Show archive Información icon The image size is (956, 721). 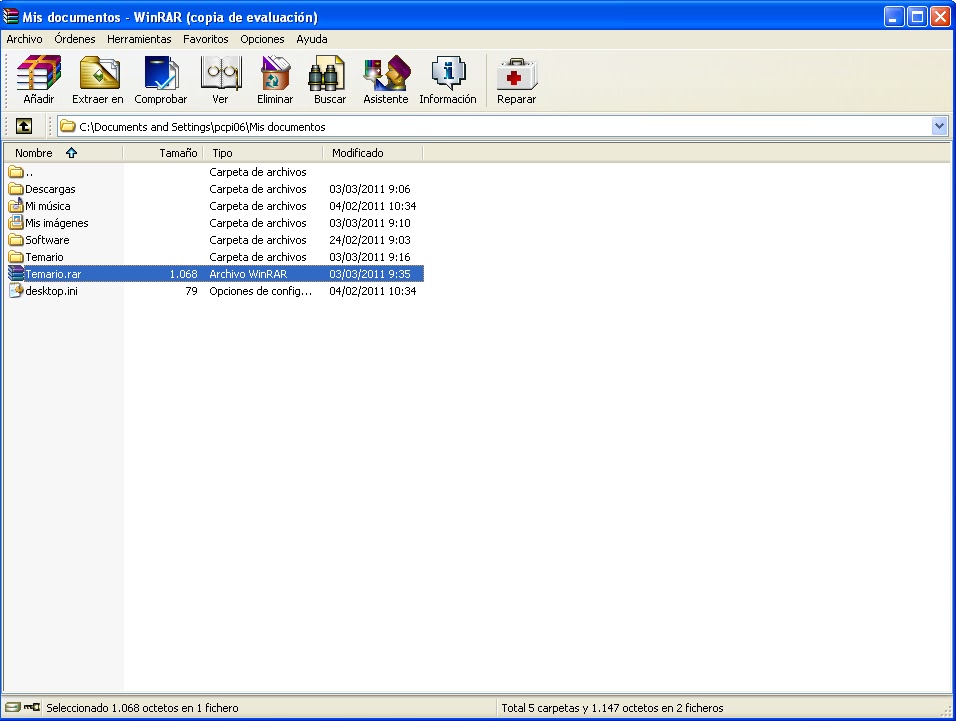point(448,73)
